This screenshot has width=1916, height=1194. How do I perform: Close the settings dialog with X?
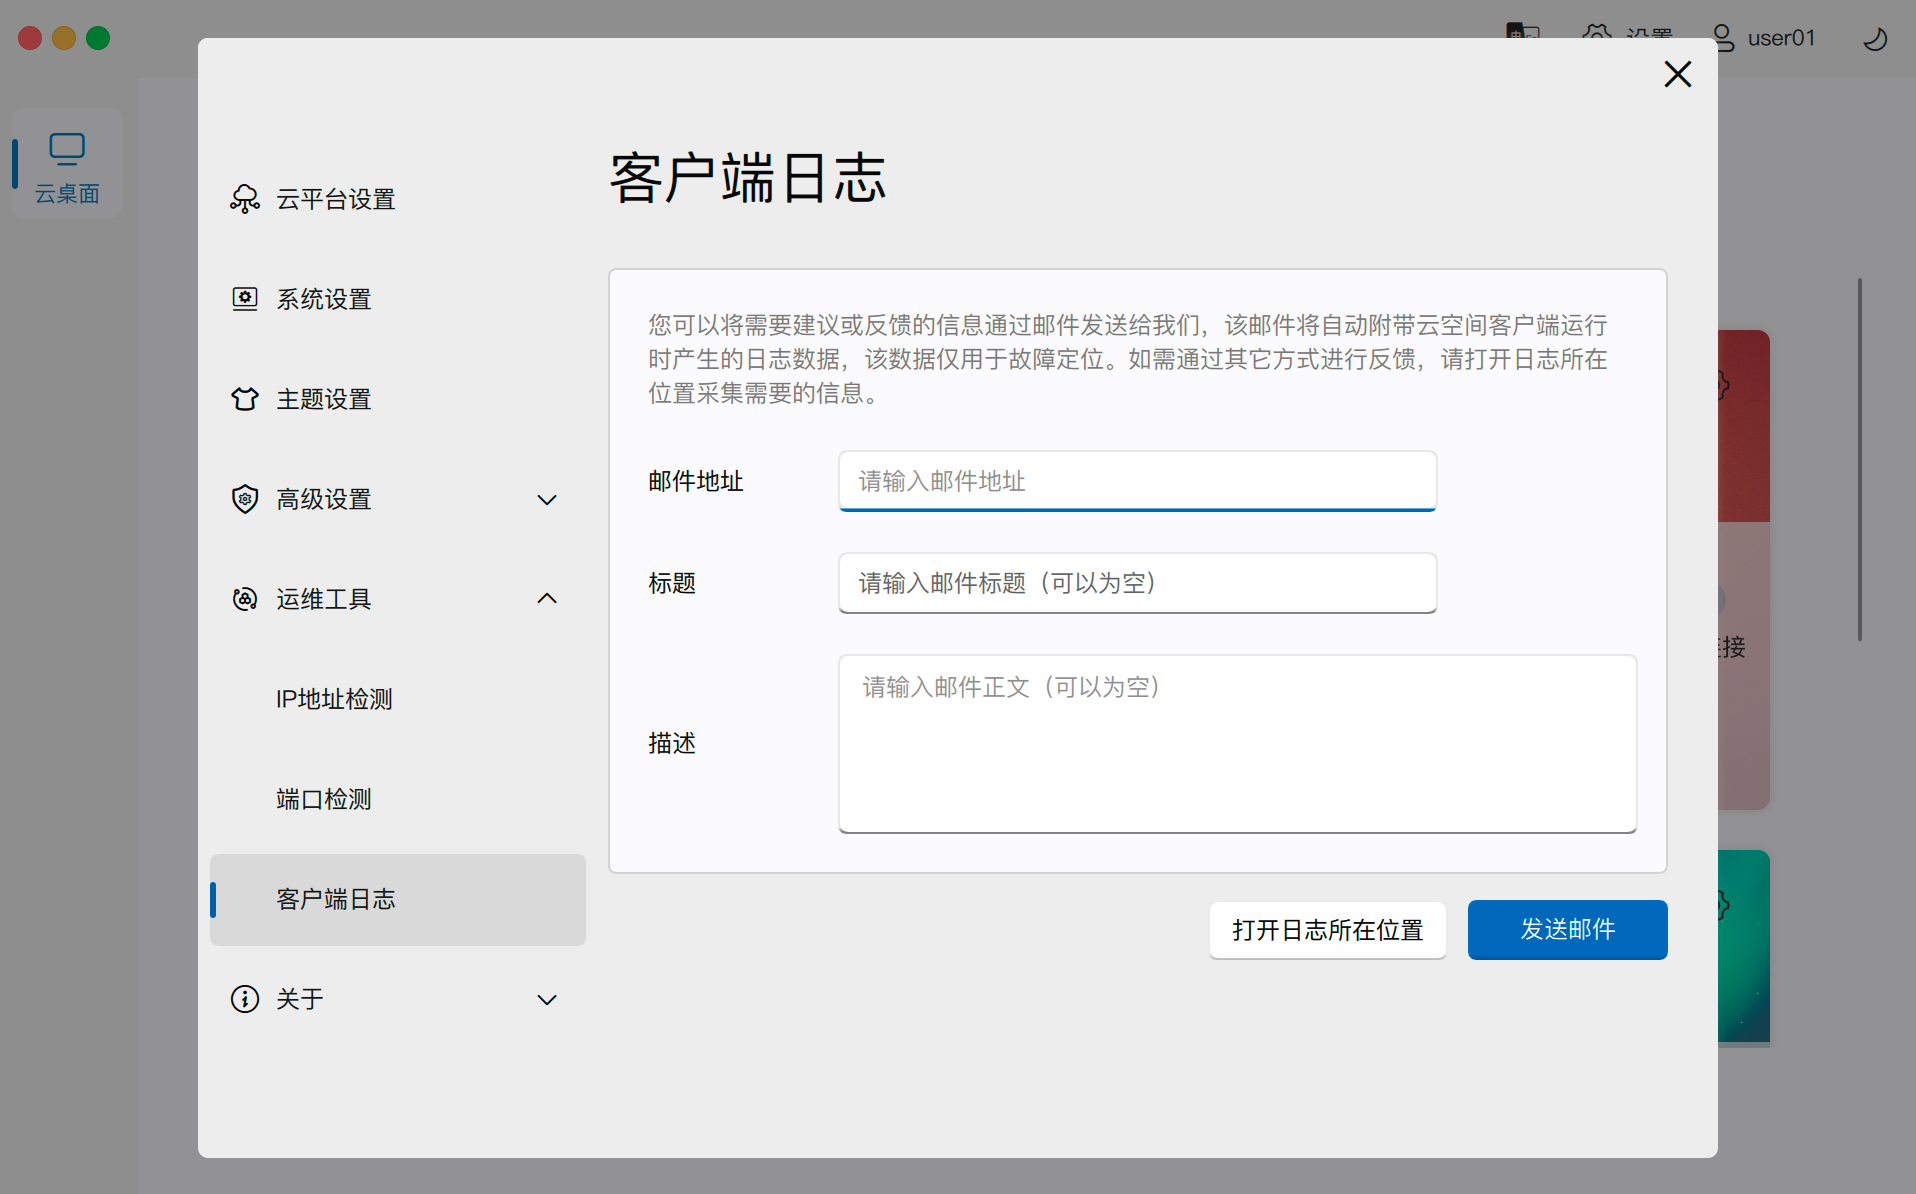click(x=1677, y=74)
